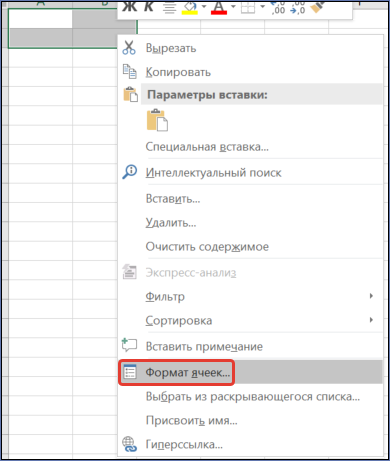Viewport: 390px width, 461px height.
Task: Click the red font color A
Action: [219, 7]
